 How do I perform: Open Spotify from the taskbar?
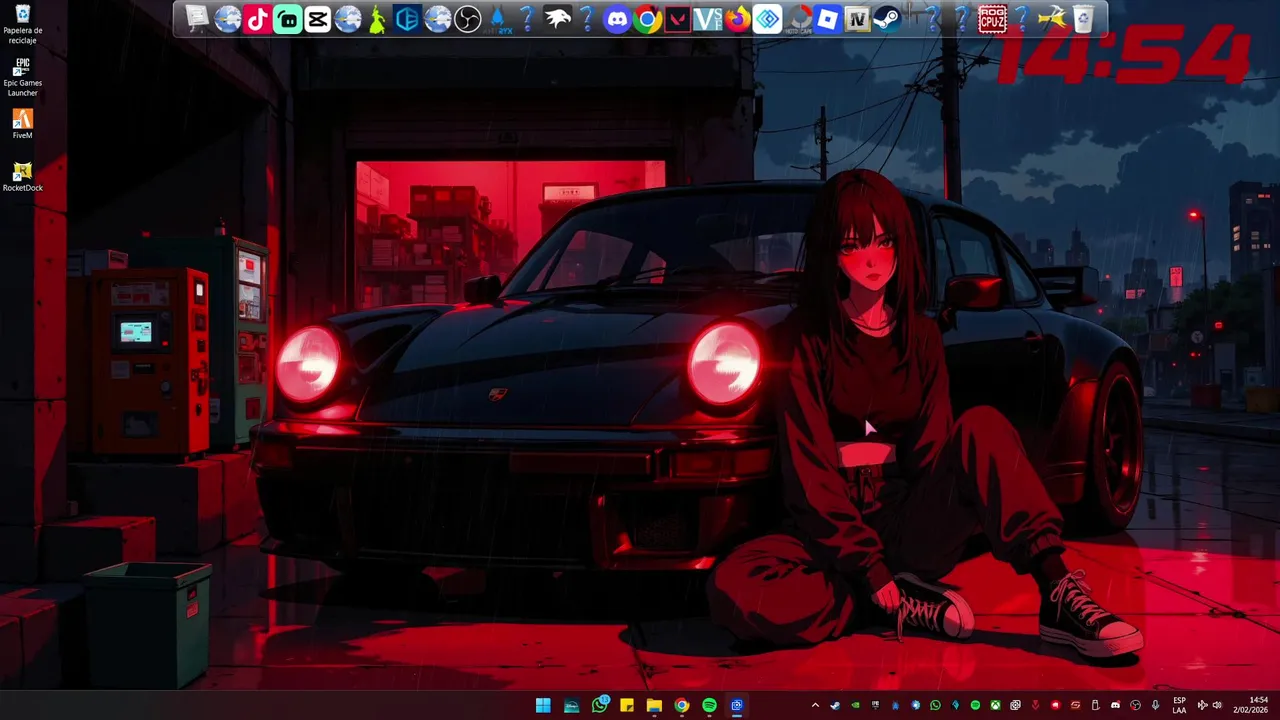click(709, 706)
